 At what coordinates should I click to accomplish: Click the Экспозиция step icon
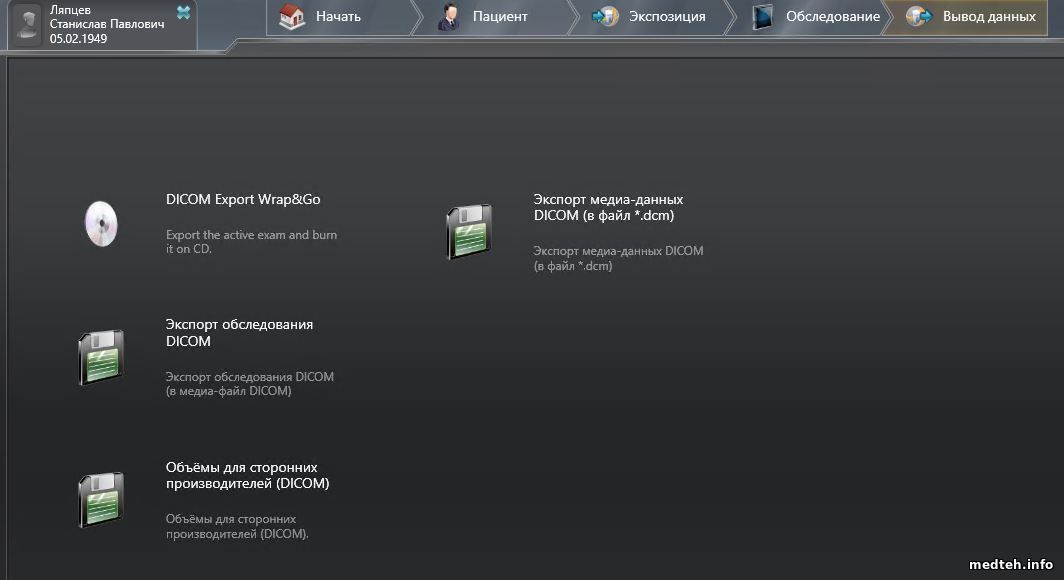click(x=605, y=17)
